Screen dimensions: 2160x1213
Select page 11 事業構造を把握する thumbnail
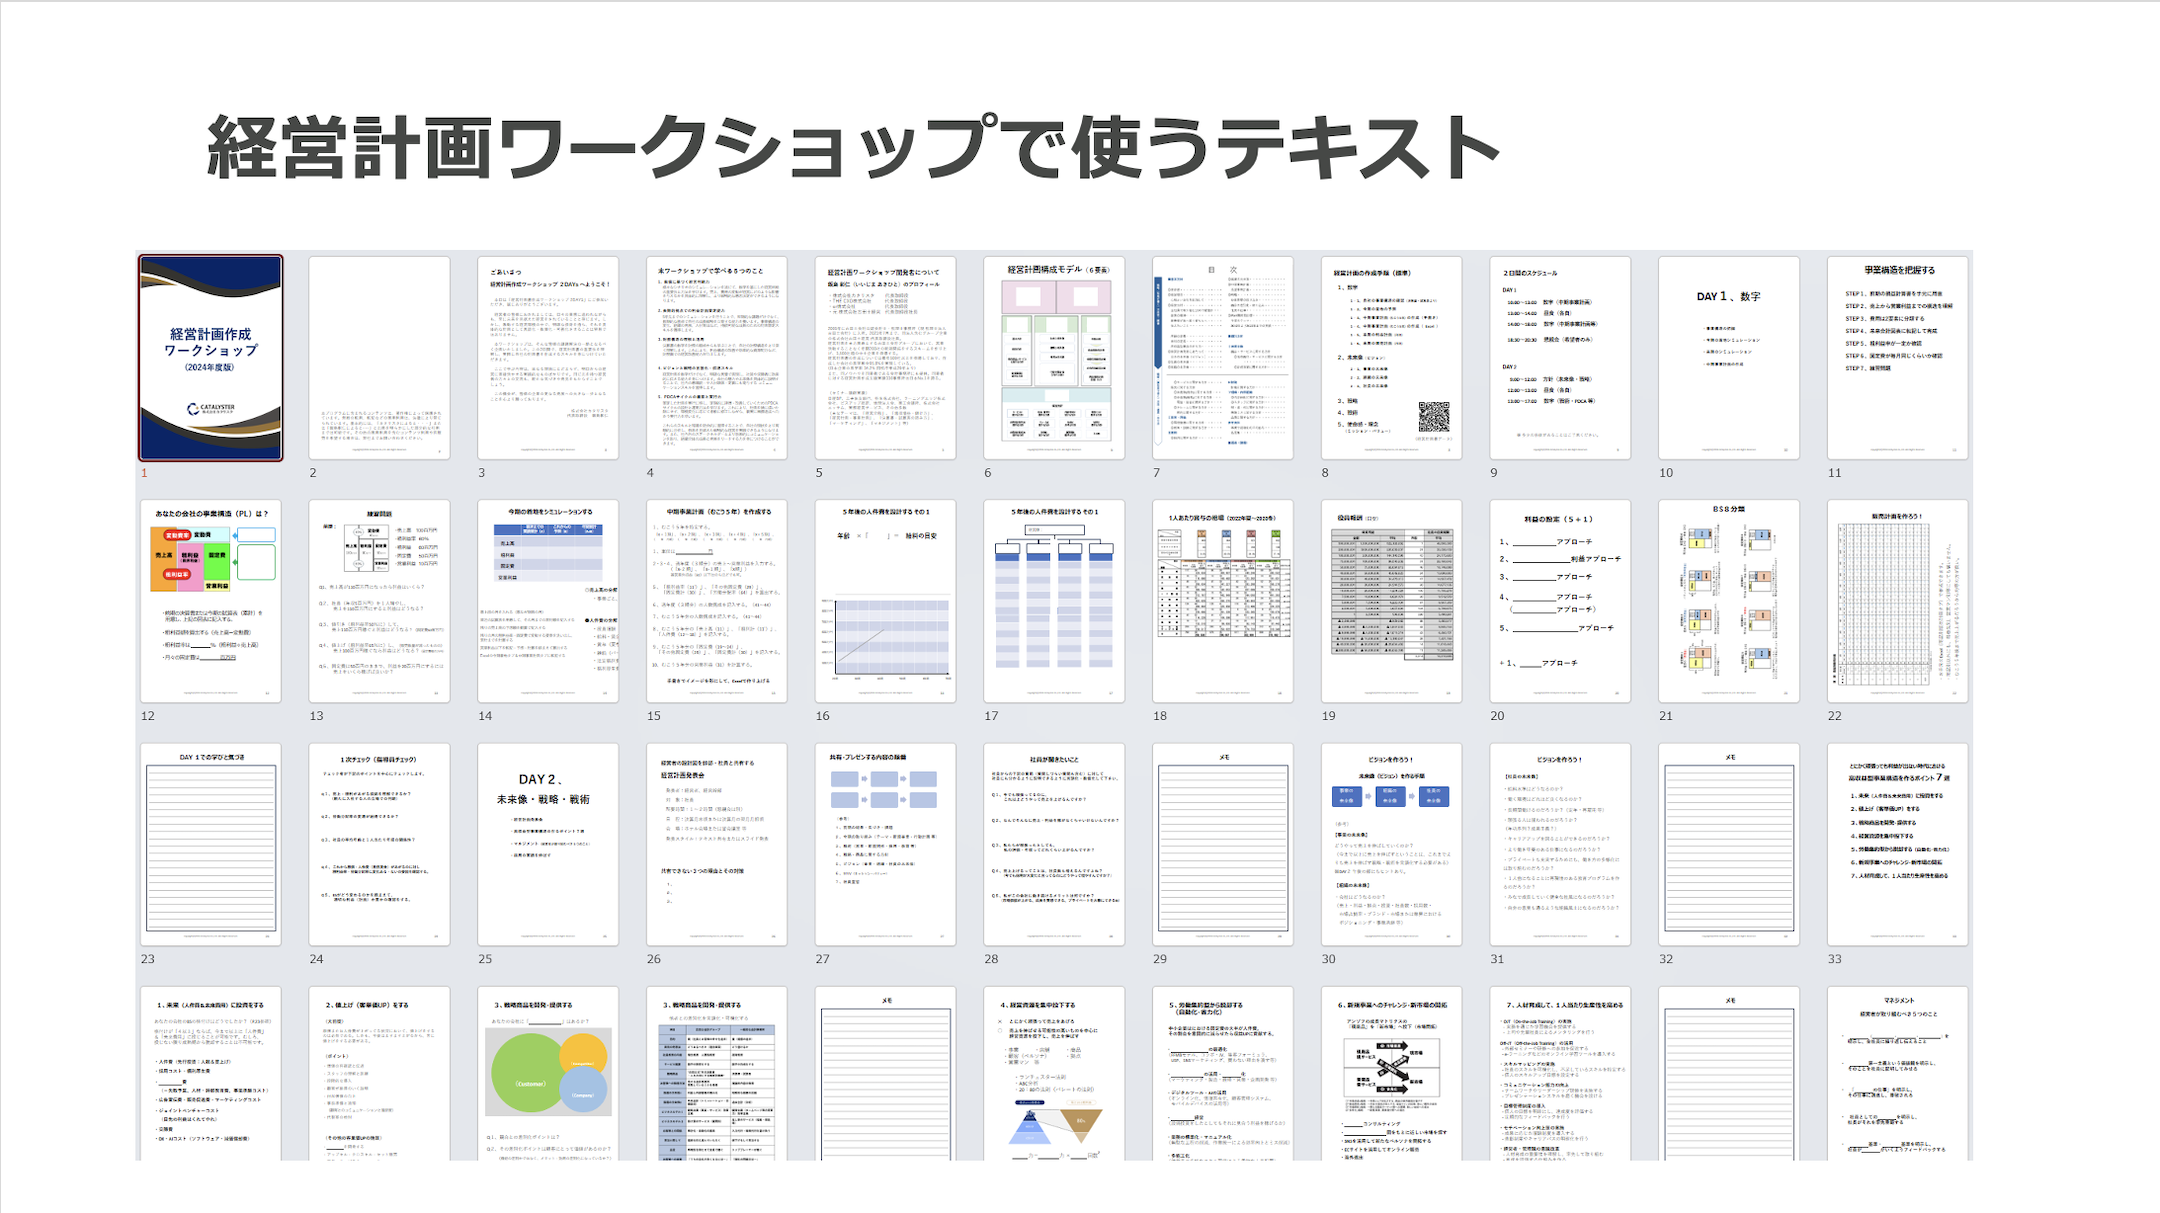(1896, 358)
